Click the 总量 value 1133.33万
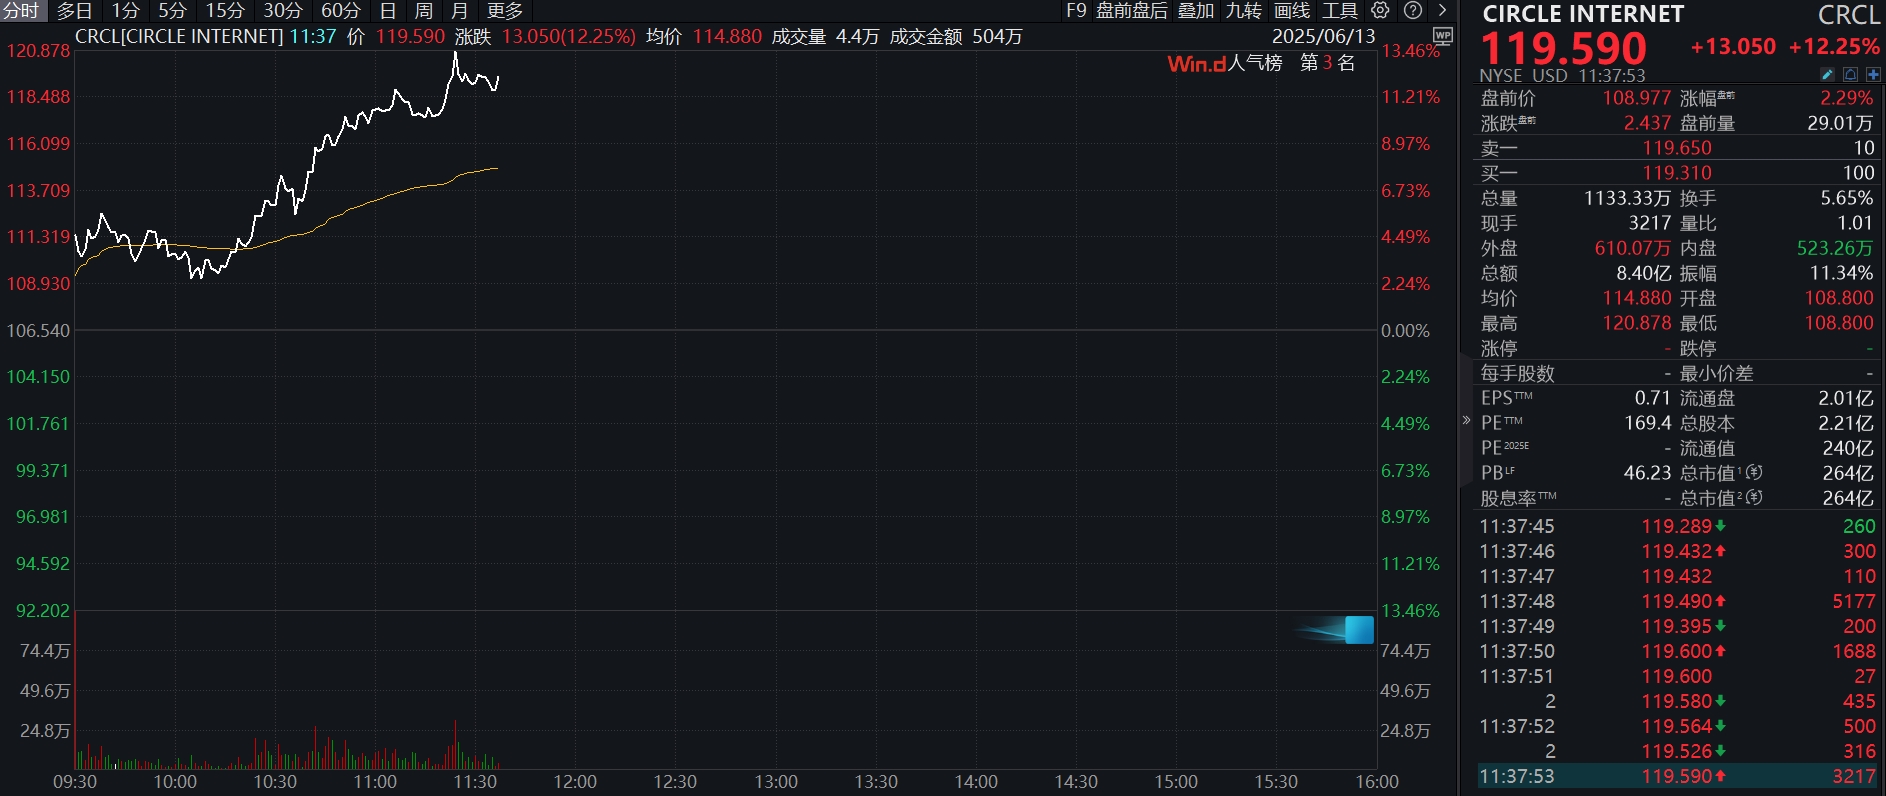Image resolution: width=1886 pixels, height=796 pixels. coord(1627,198)
